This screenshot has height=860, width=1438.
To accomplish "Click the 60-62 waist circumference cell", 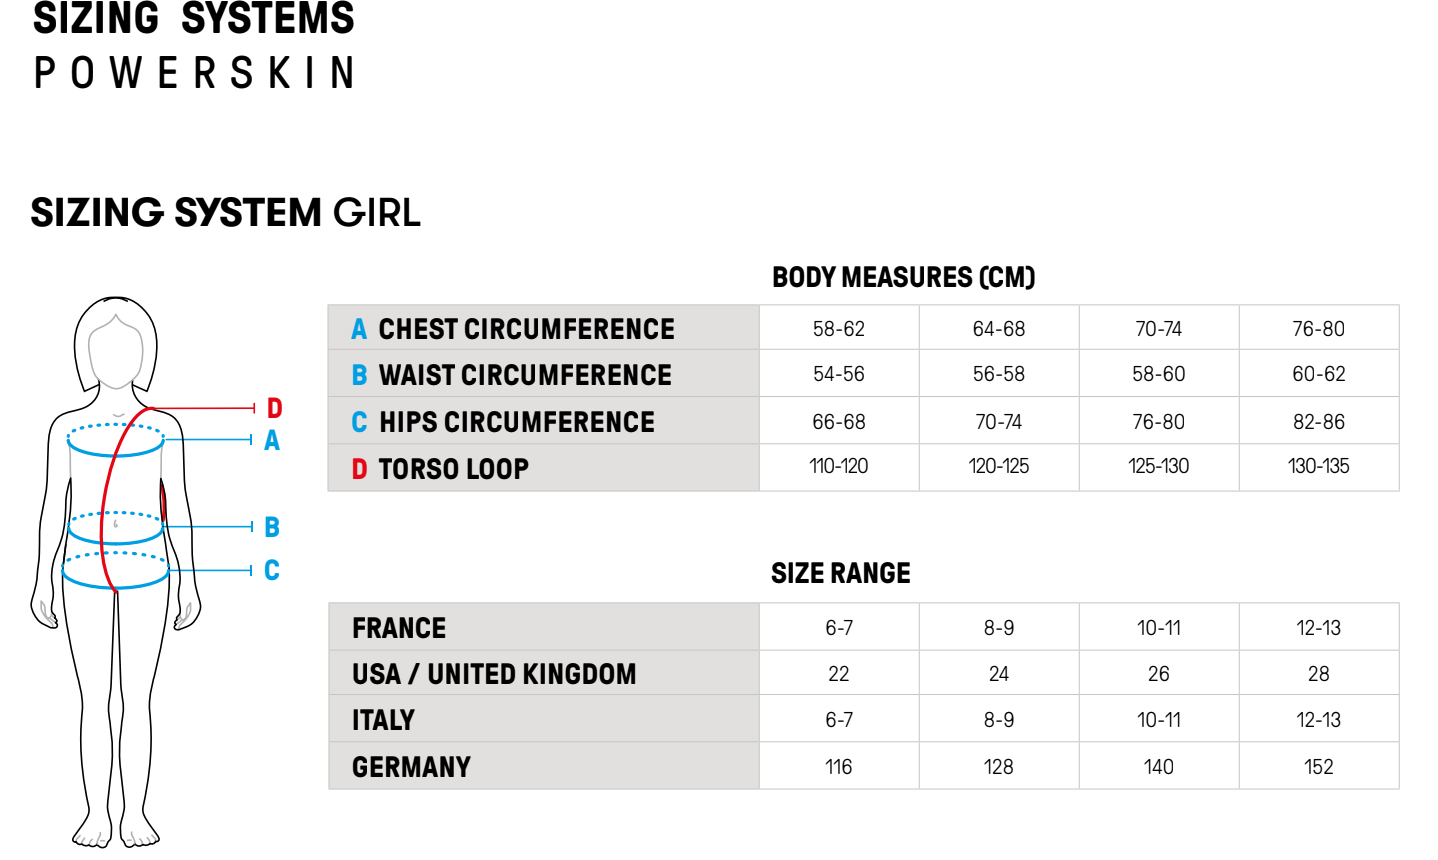I will pyautogui.click(x=1318, y=374).
